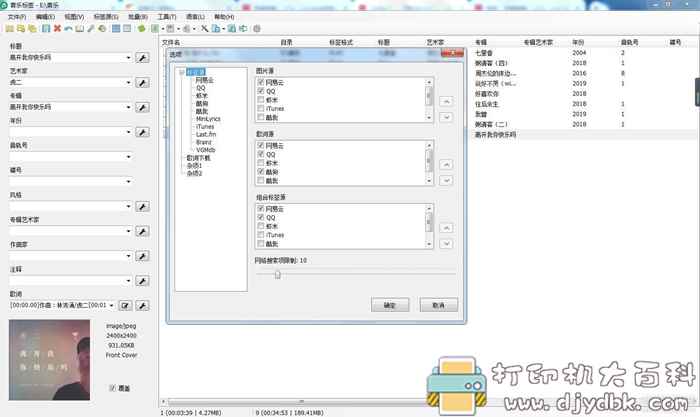Open the 年份 field dropdown
The height and width of the screenshot is (417, 700).
(128, 132)
